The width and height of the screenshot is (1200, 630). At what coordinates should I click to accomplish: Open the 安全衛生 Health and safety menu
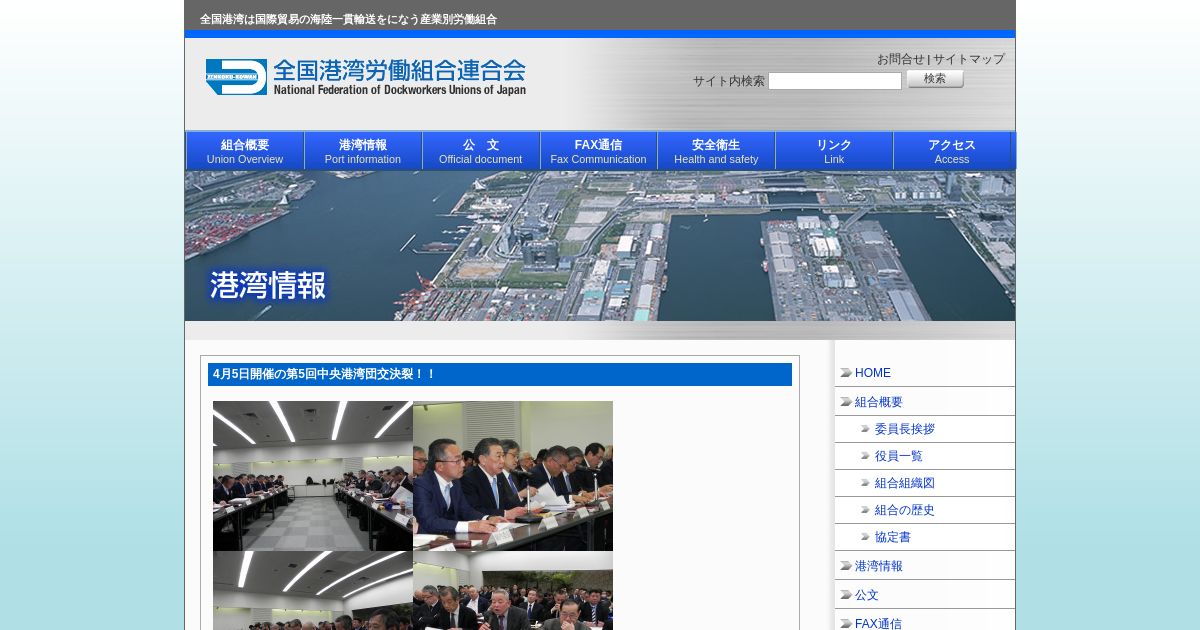[716, 151]
